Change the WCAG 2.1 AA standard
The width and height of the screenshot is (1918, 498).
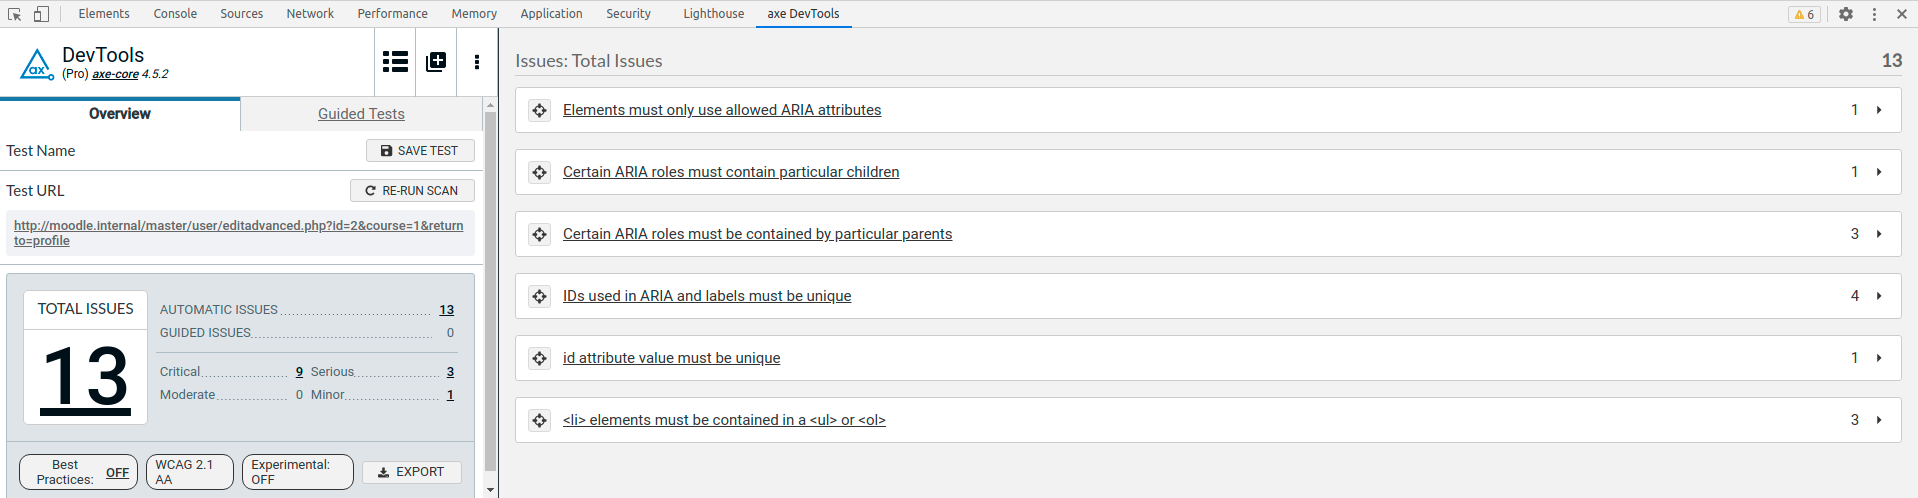(190, 472)
